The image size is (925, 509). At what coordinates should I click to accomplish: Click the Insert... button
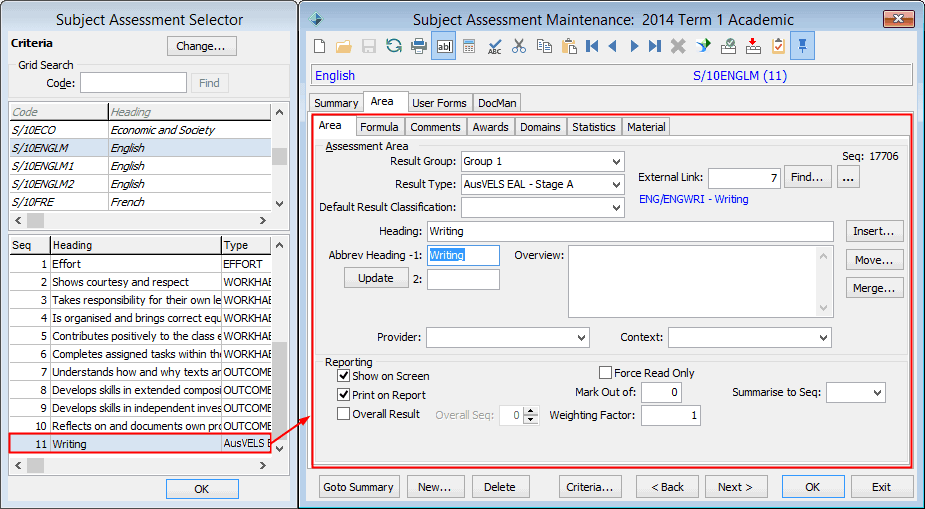874,231
